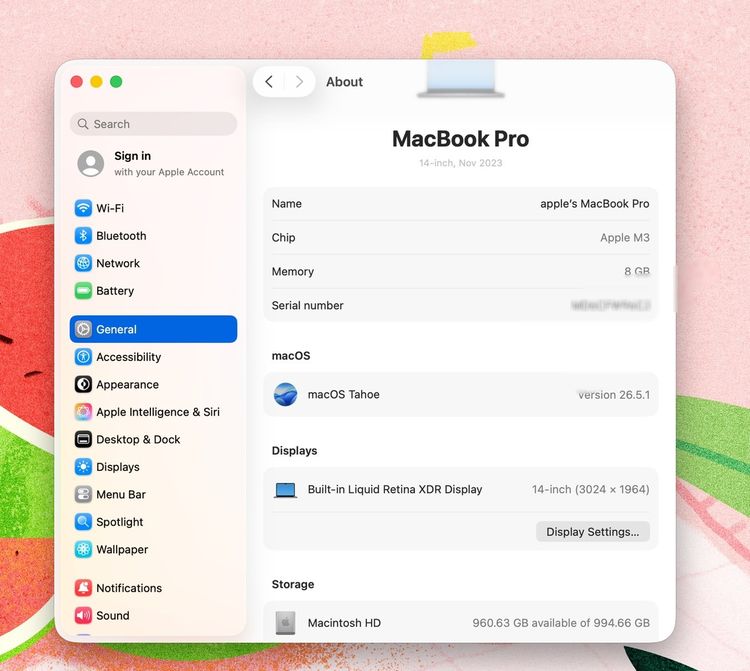The height and width of the screenshot is (671, 750).
Task: Open Apple Intelligence & Siri settings
Action: click(153, 412)
